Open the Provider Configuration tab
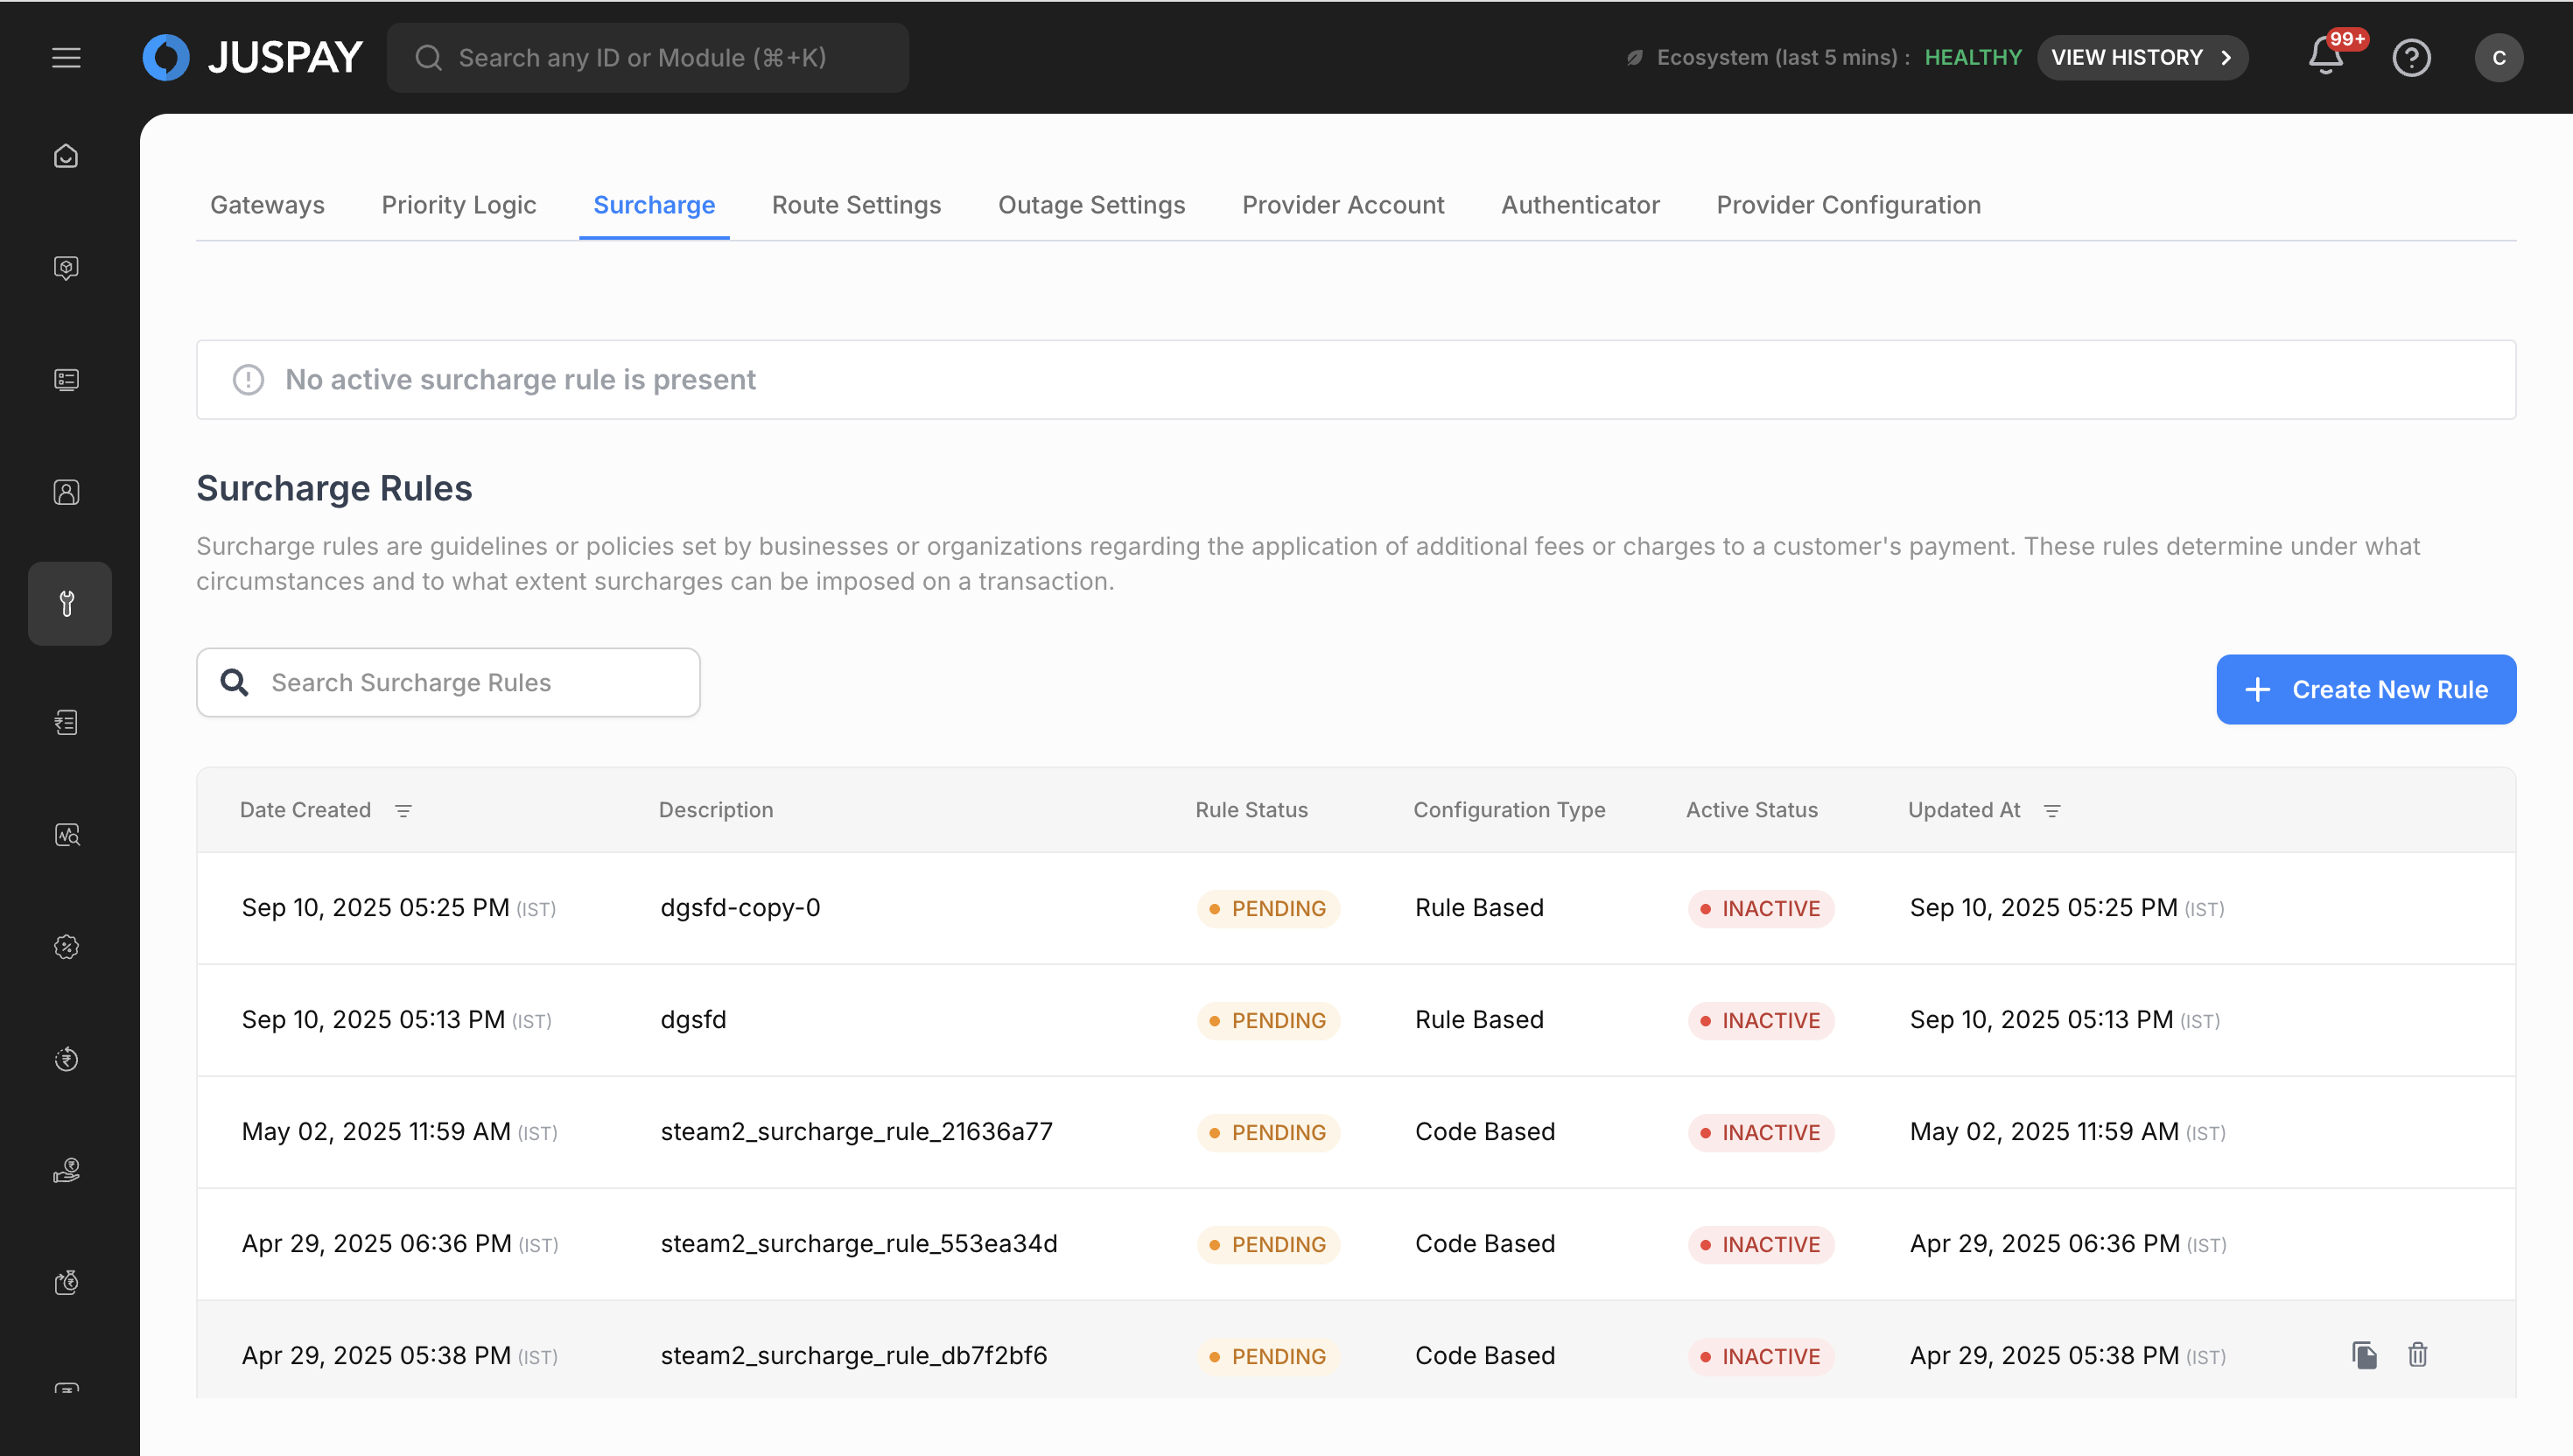2573x1456 pixels. (x=1848, y=205)
